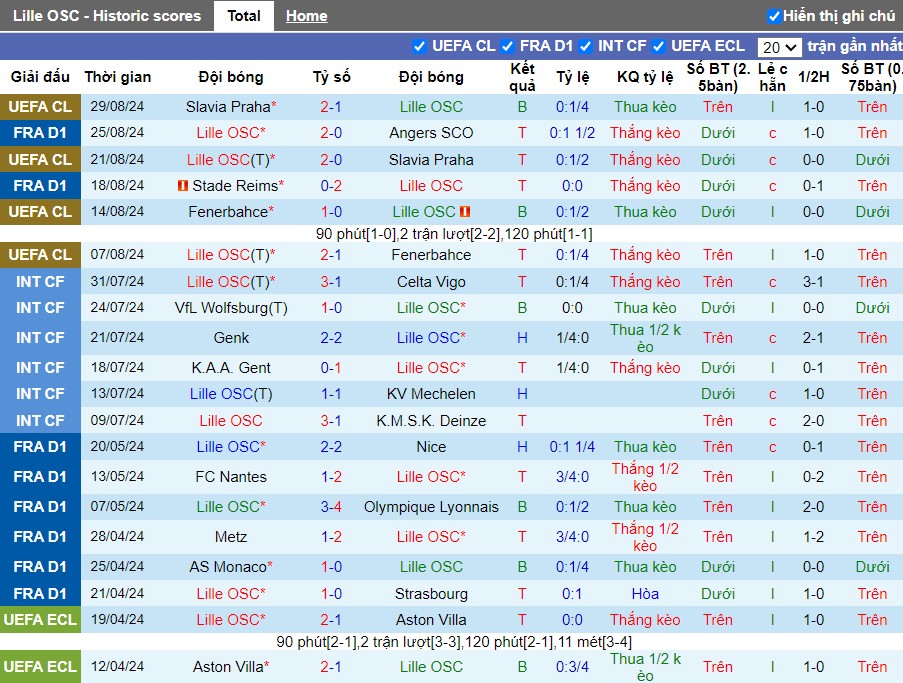Viewport: 903px width, 683px height.
Task: Toggle the Hiển thị ghi chú checkbox
Action: tap(774, 16)
